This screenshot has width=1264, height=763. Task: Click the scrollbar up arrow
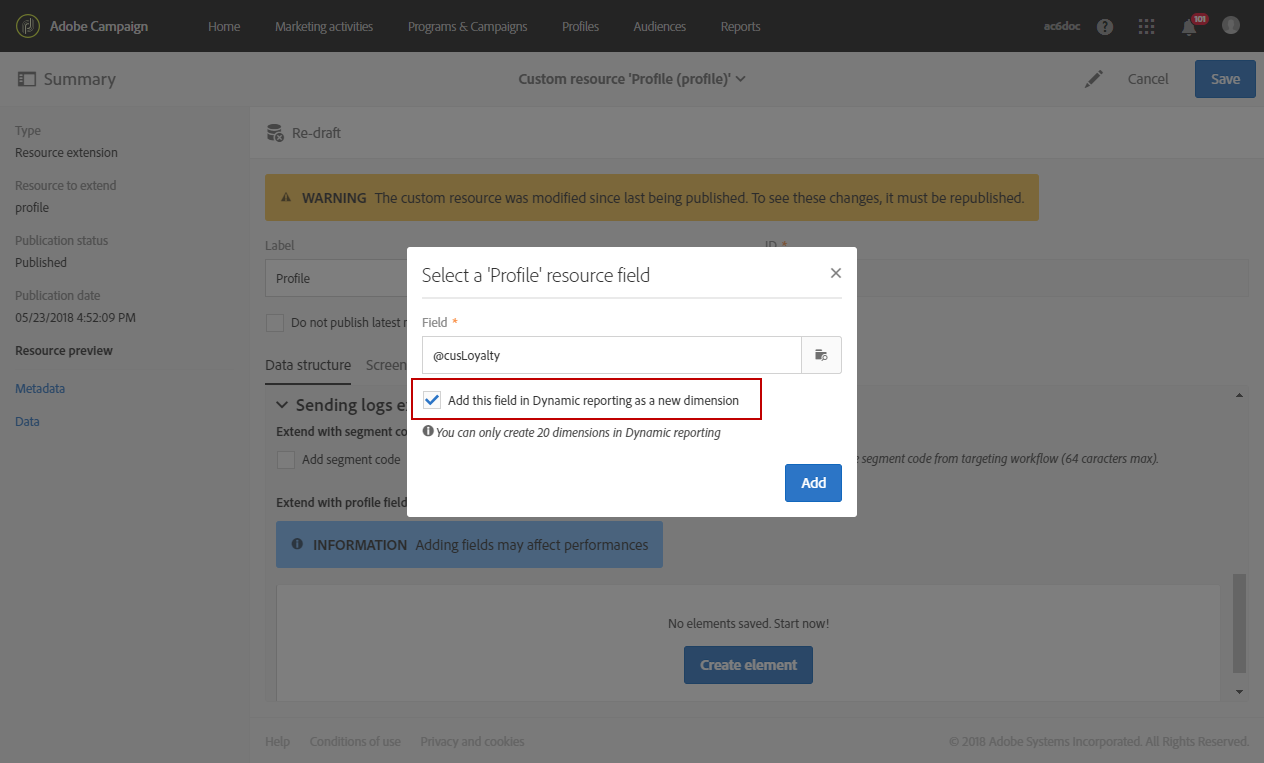1240,396
